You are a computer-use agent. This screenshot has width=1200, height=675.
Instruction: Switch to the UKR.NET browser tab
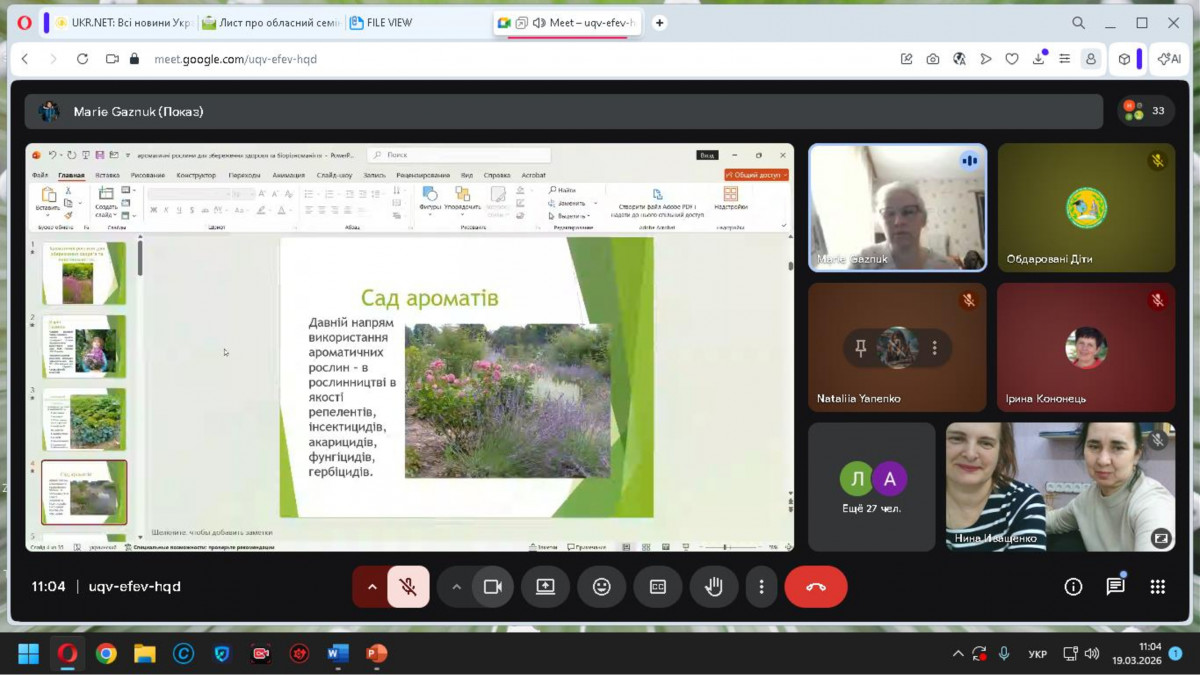click(120, 23)
